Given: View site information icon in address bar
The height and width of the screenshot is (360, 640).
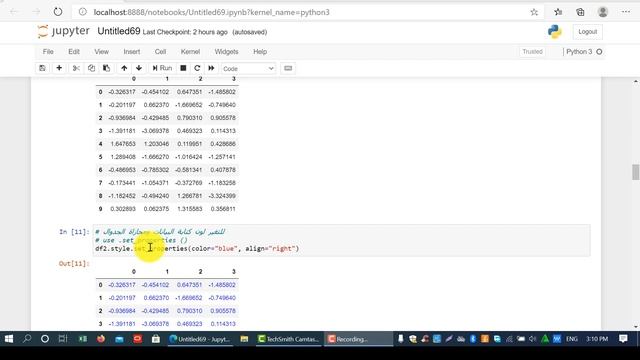Looking at the screenshot, I should click(x=83, y=12).
